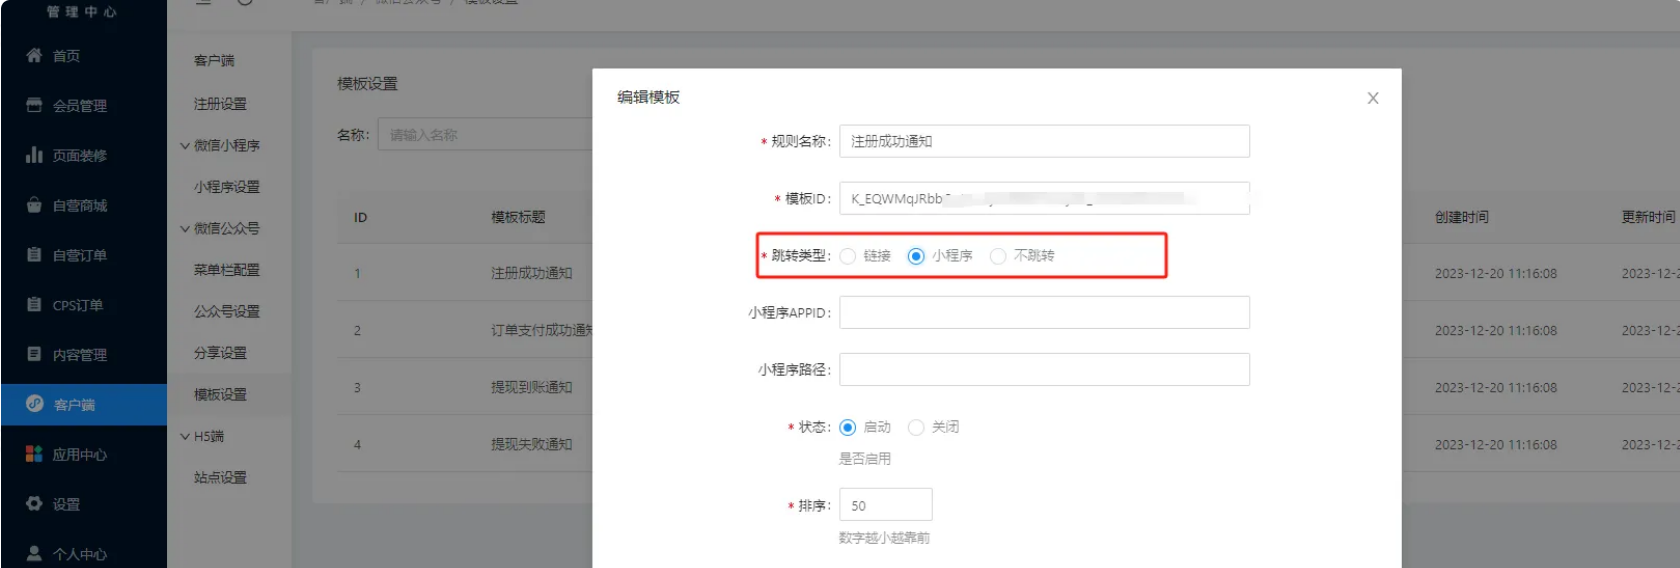Select 链接 jump type radio

pyautogui.click(x=848, y=256)
